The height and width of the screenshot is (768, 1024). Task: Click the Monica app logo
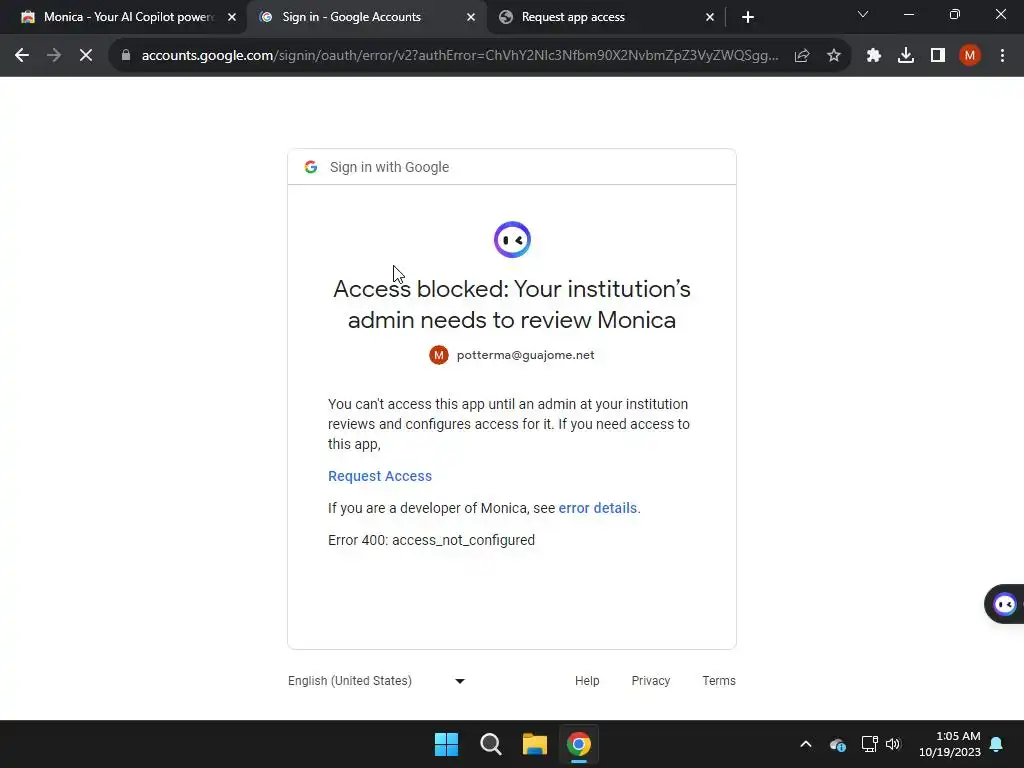pos(512,240)
